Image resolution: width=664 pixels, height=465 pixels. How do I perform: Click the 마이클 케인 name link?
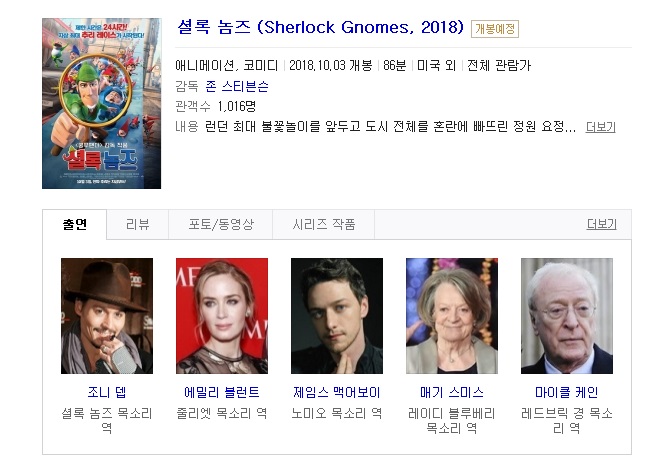point(567,392)
